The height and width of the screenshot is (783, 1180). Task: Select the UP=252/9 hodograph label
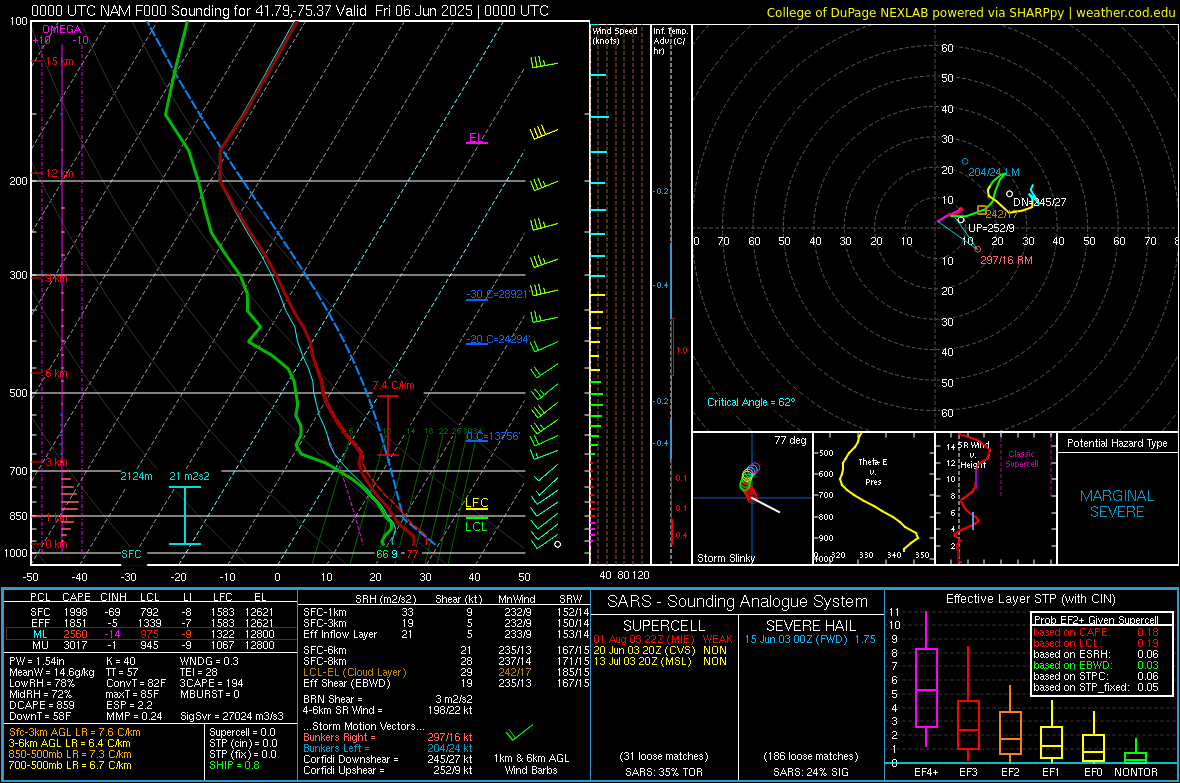[x=991, y=228]
